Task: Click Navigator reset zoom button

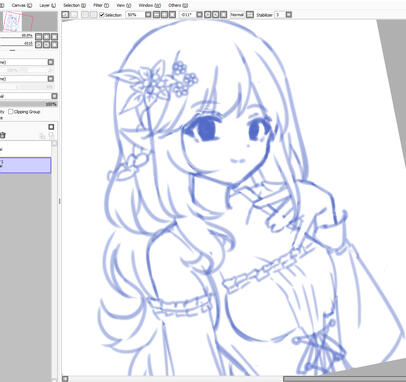Action: coord(55,37)
